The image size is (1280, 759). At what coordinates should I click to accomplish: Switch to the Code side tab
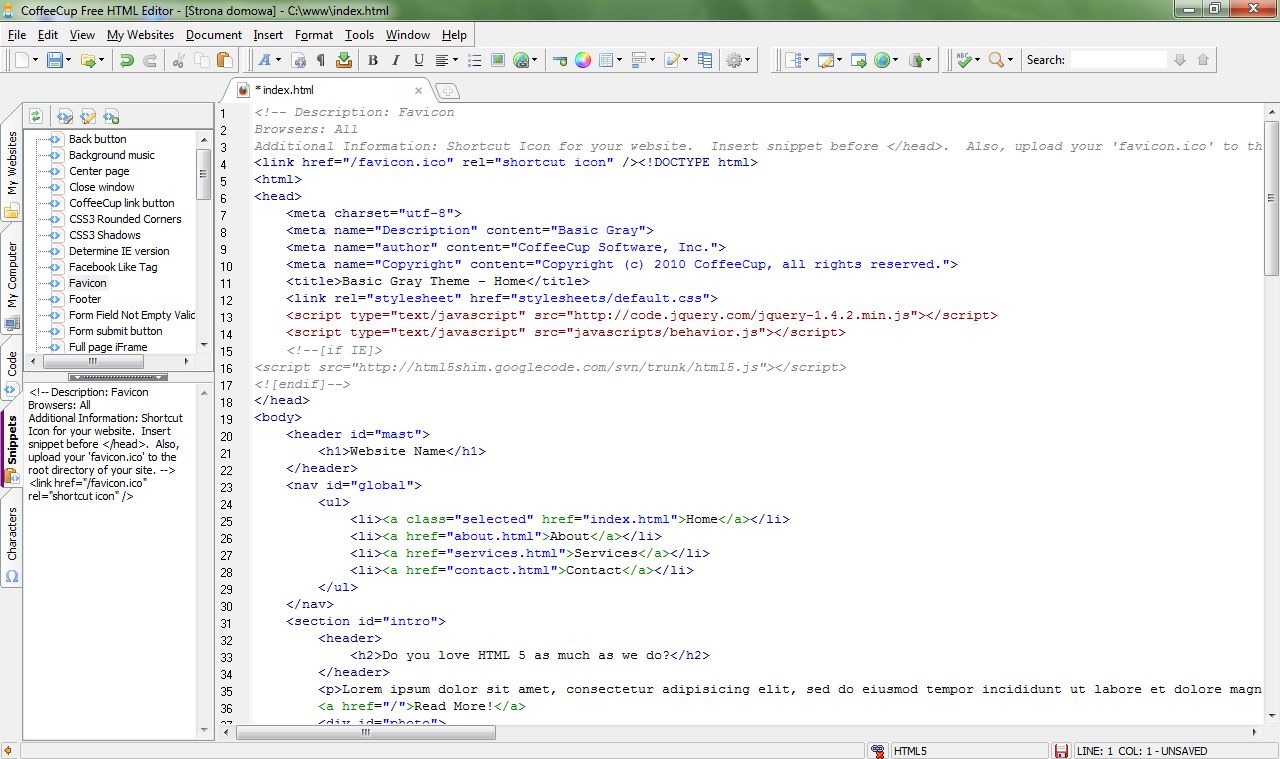[12, 372]
